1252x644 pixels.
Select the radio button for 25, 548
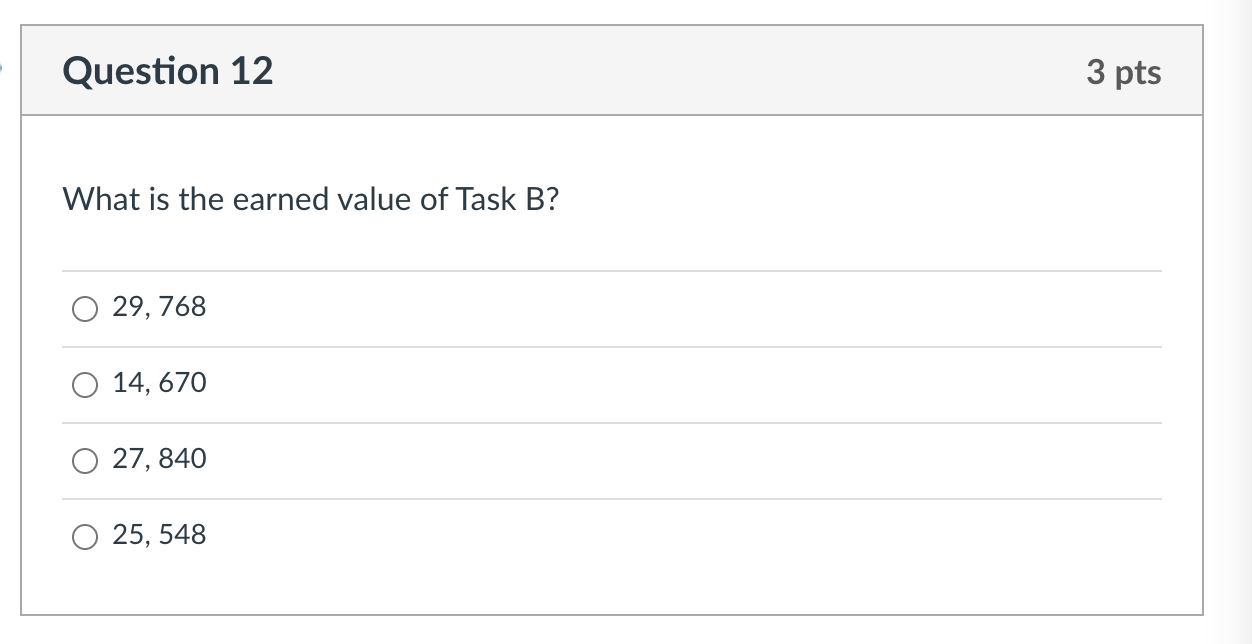click(85, 537)
